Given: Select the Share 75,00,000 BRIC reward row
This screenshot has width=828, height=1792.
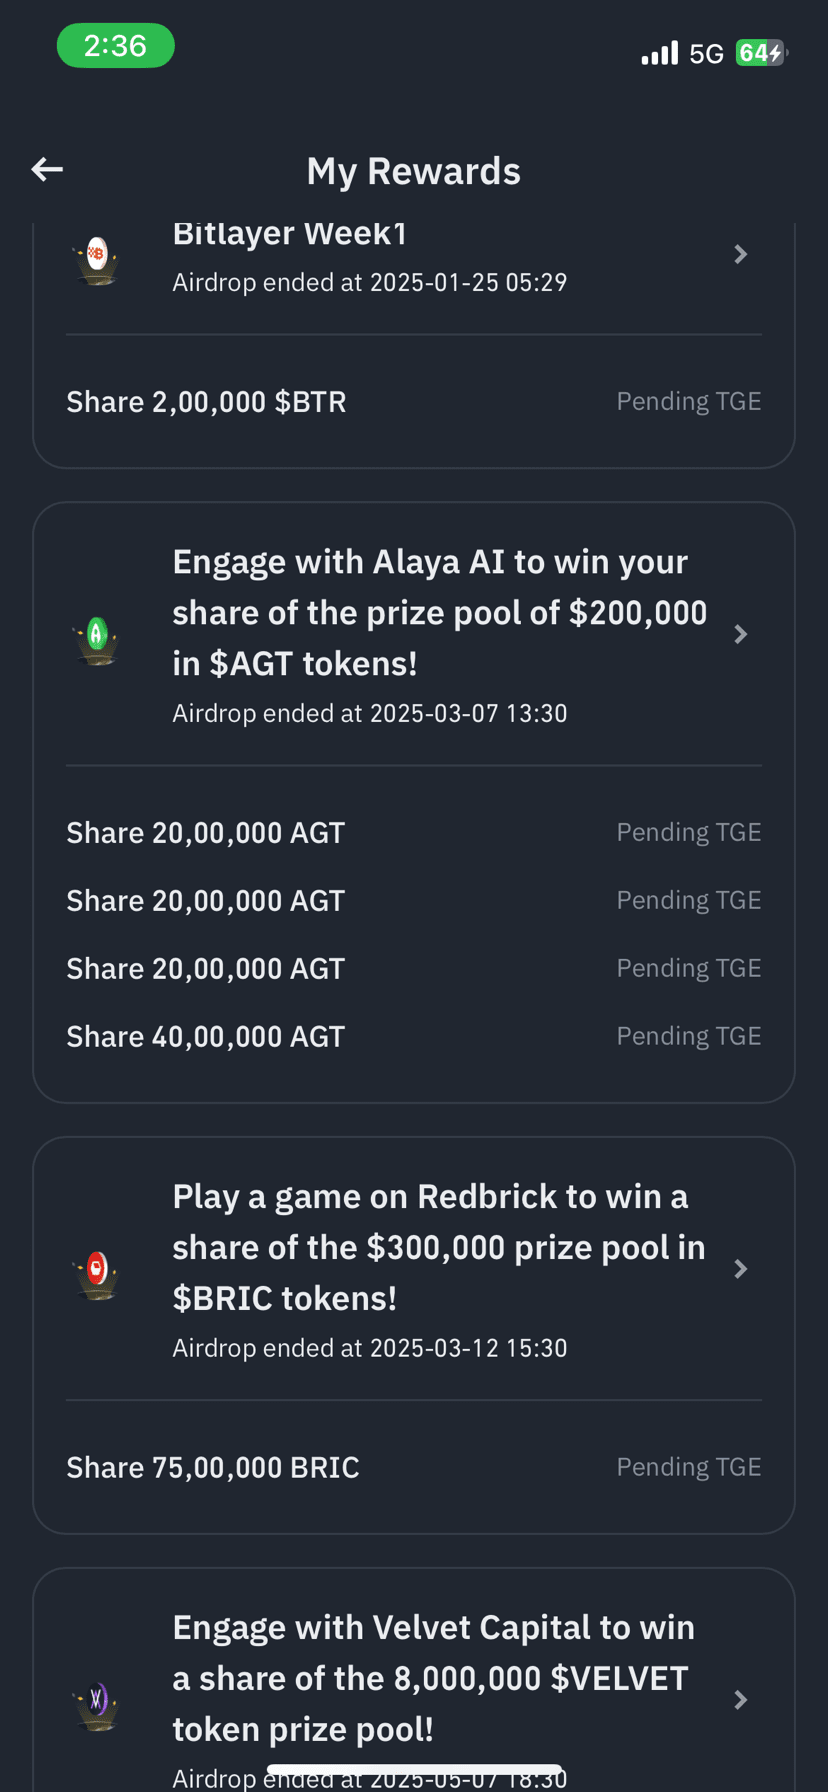Looking at the screenshot, I should click(414, 1467).
